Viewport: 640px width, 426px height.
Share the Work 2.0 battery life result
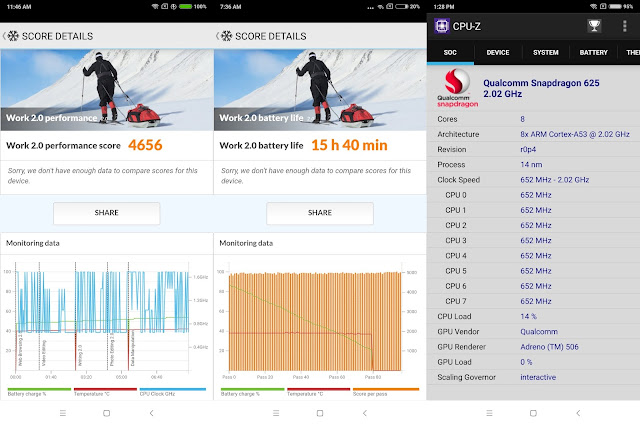320,213
